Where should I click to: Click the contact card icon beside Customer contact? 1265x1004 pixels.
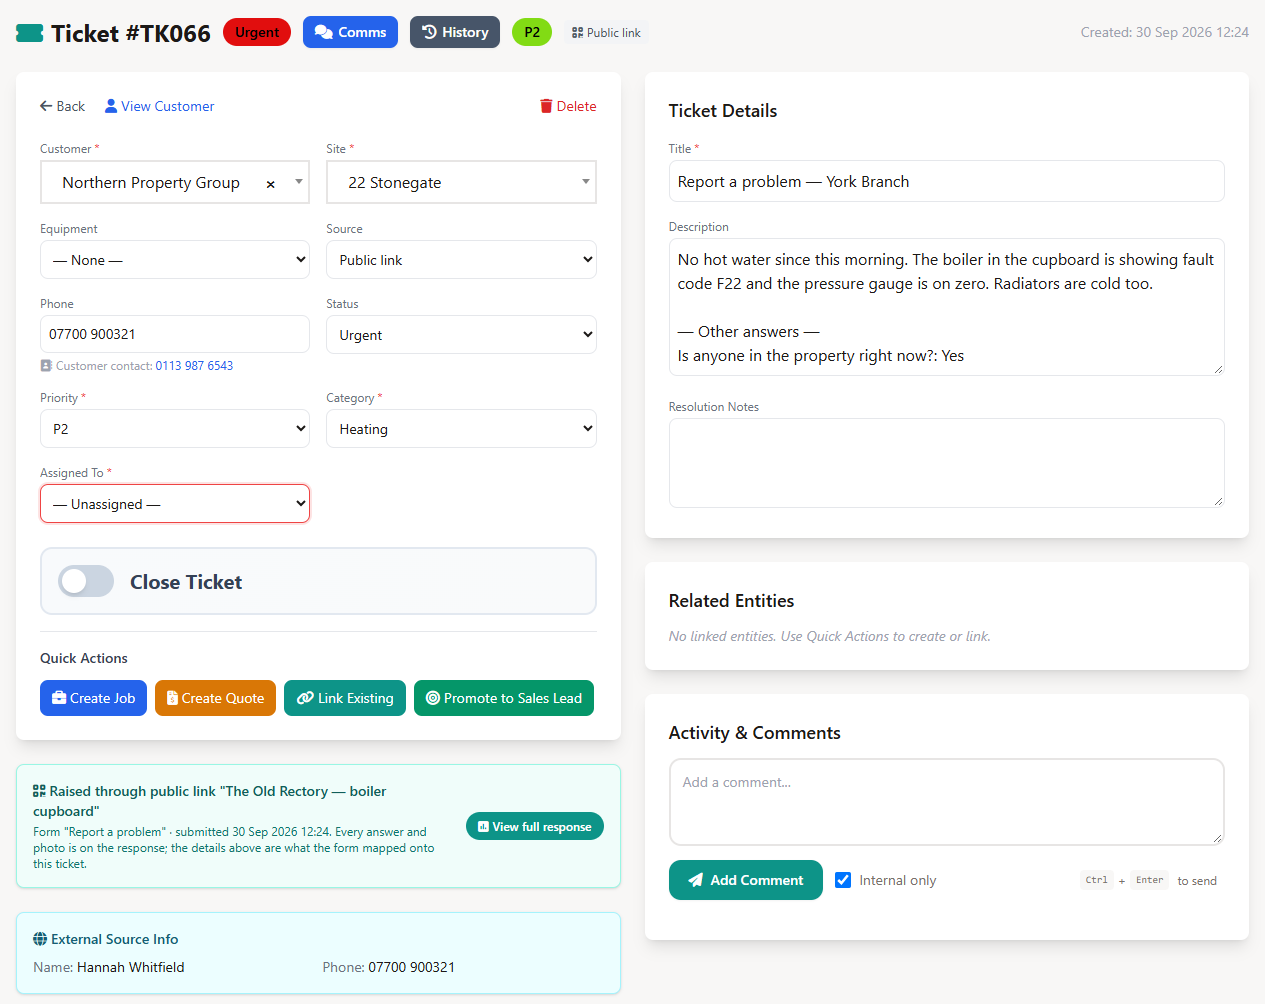(46, 366)
